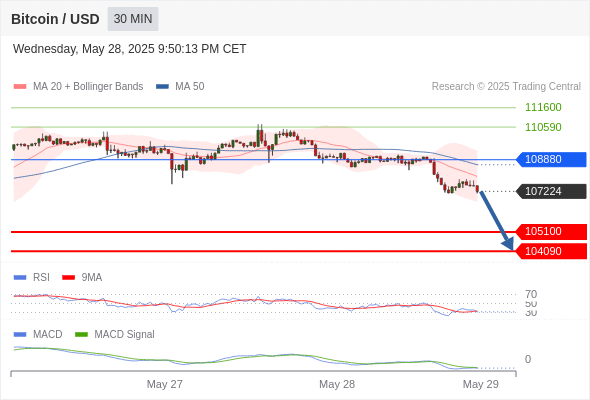Click the pink MA 20 + Bollinger Bands swatch
Image resolution: width=590 pixels, height=400 pixels.
(20, 87)
